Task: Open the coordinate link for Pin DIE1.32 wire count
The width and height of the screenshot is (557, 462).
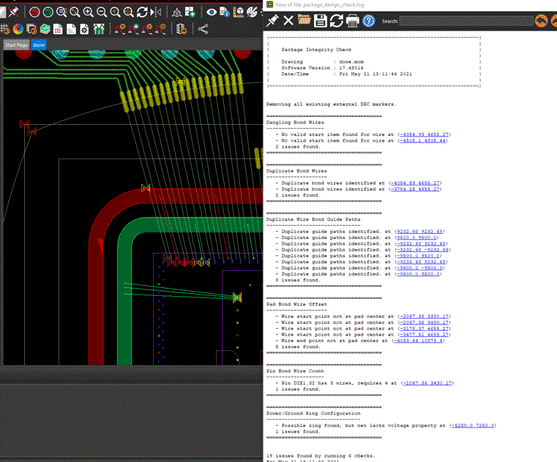Action: click(427, 383)
